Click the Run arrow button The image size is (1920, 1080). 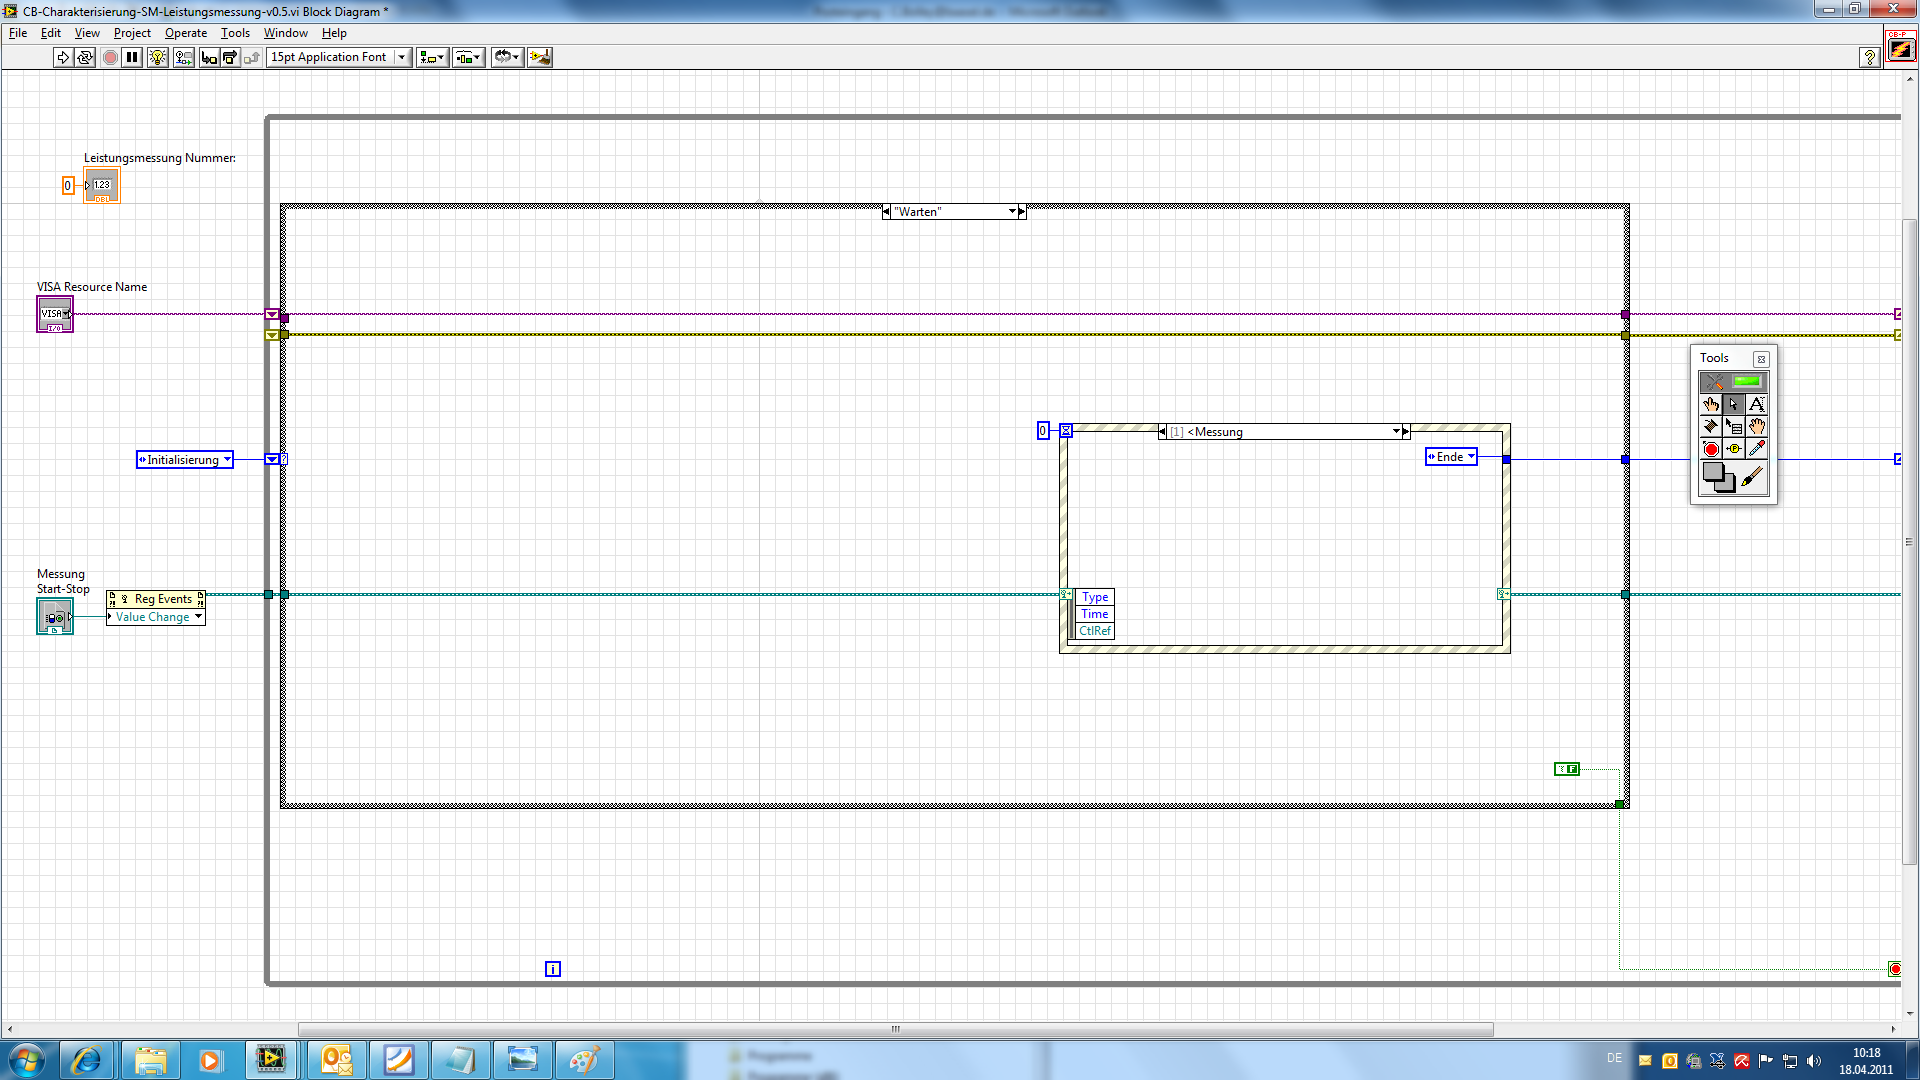pos(63,57)
